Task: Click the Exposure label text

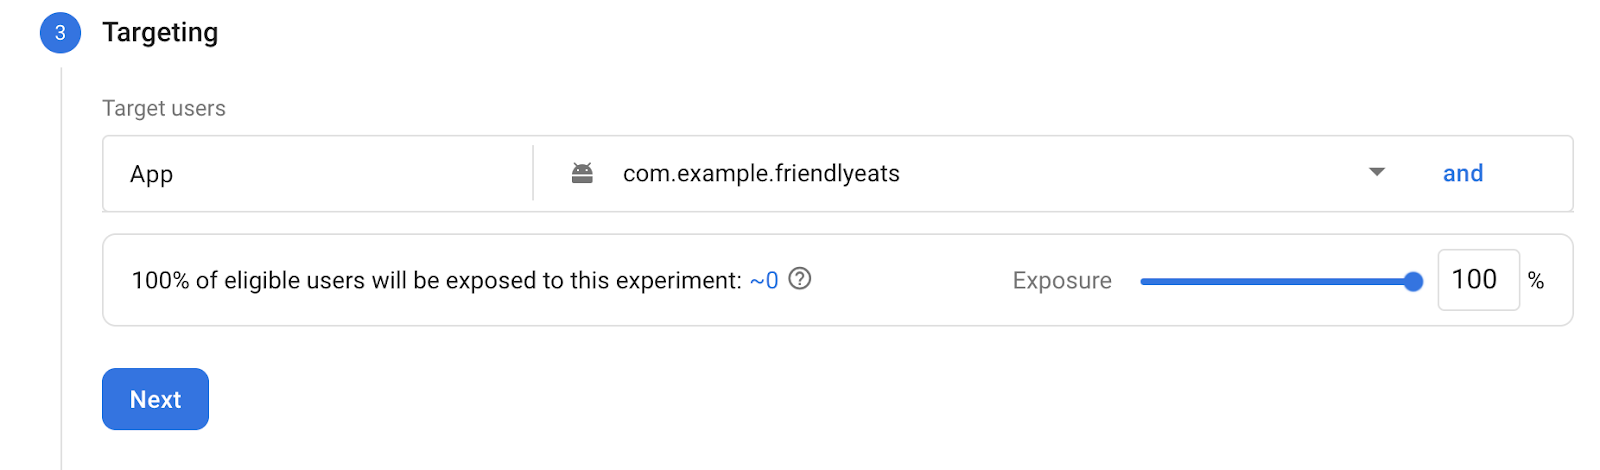Action: coord(1062,281)
